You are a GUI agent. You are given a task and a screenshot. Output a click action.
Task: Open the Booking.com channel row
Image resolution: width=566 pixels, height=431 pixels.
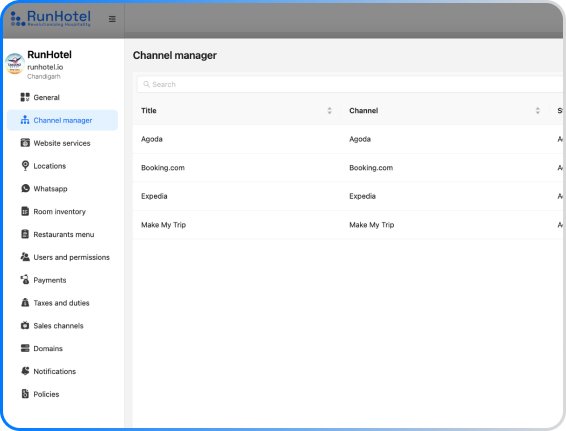(x=348, y=167)
